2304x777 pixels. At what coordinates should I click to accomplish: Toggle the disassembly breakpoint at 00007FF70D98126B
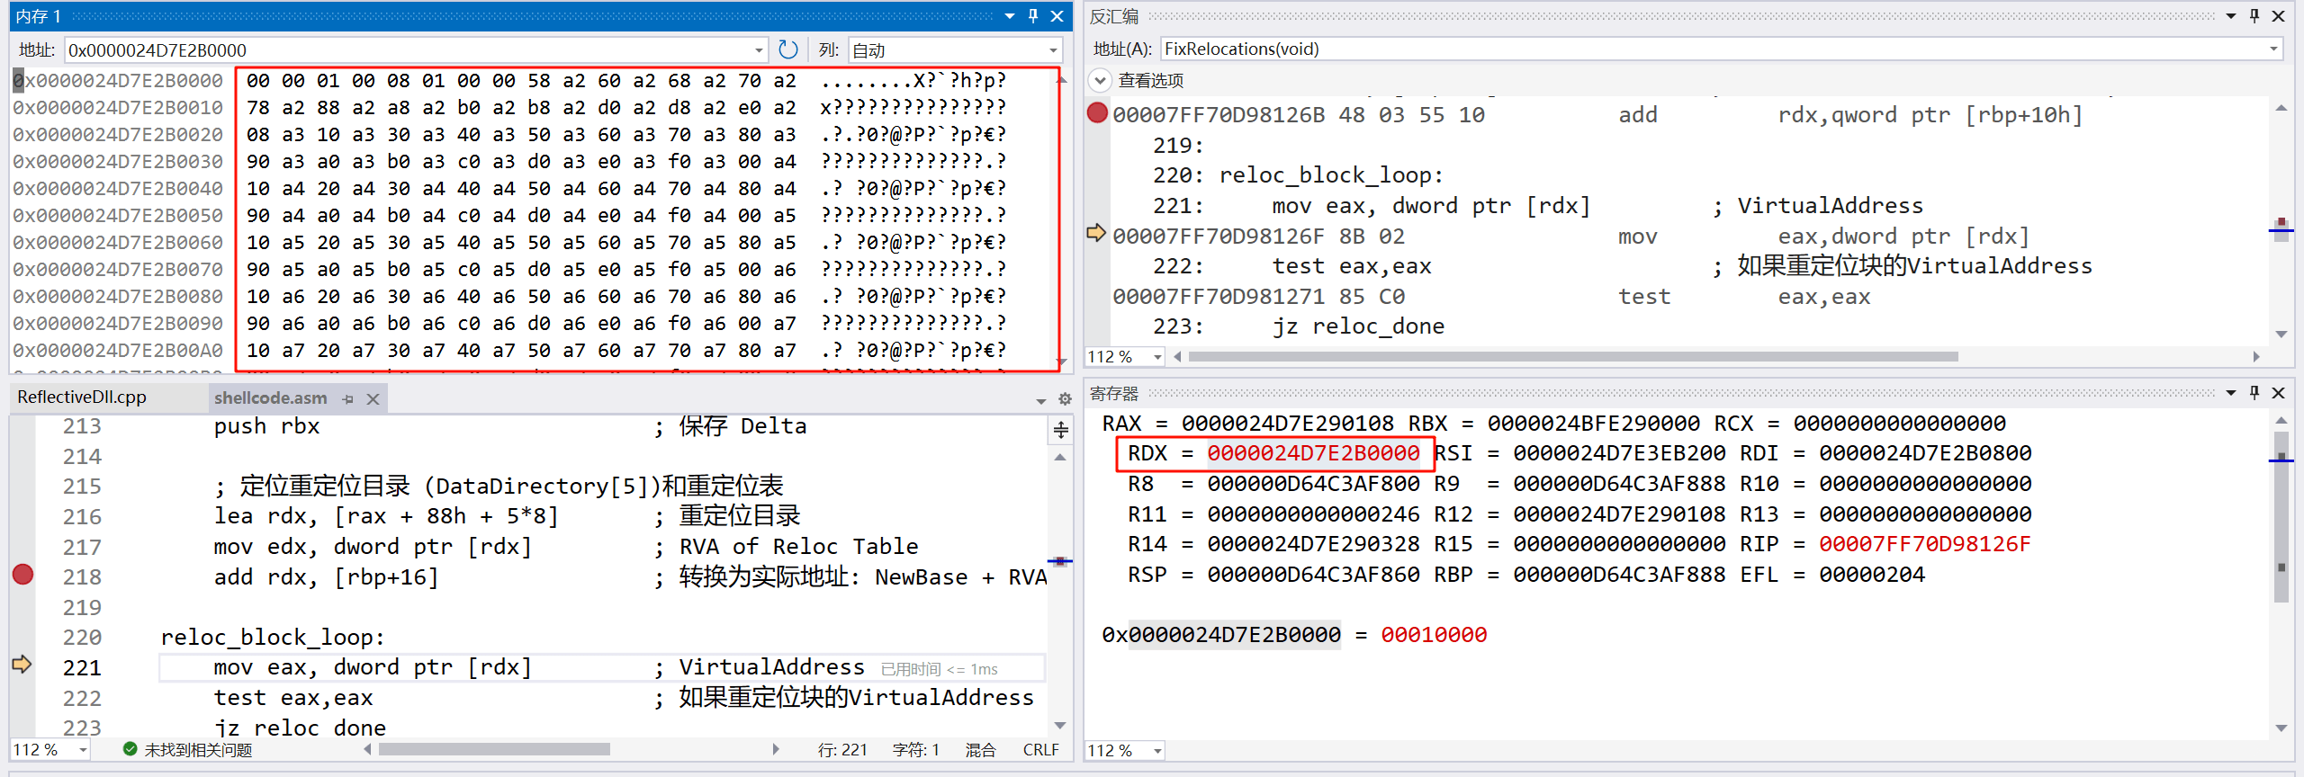(1097, 113)
